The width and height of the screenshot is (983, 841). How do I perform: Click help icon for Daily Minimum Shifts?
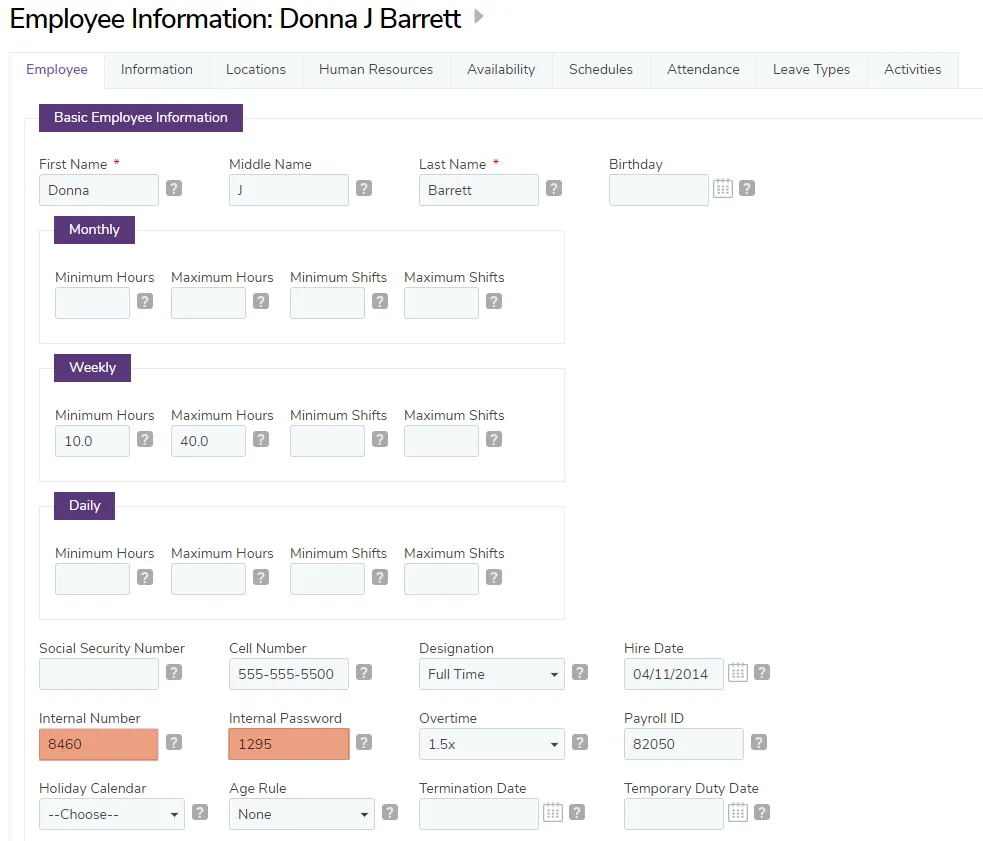click(380, 577)
